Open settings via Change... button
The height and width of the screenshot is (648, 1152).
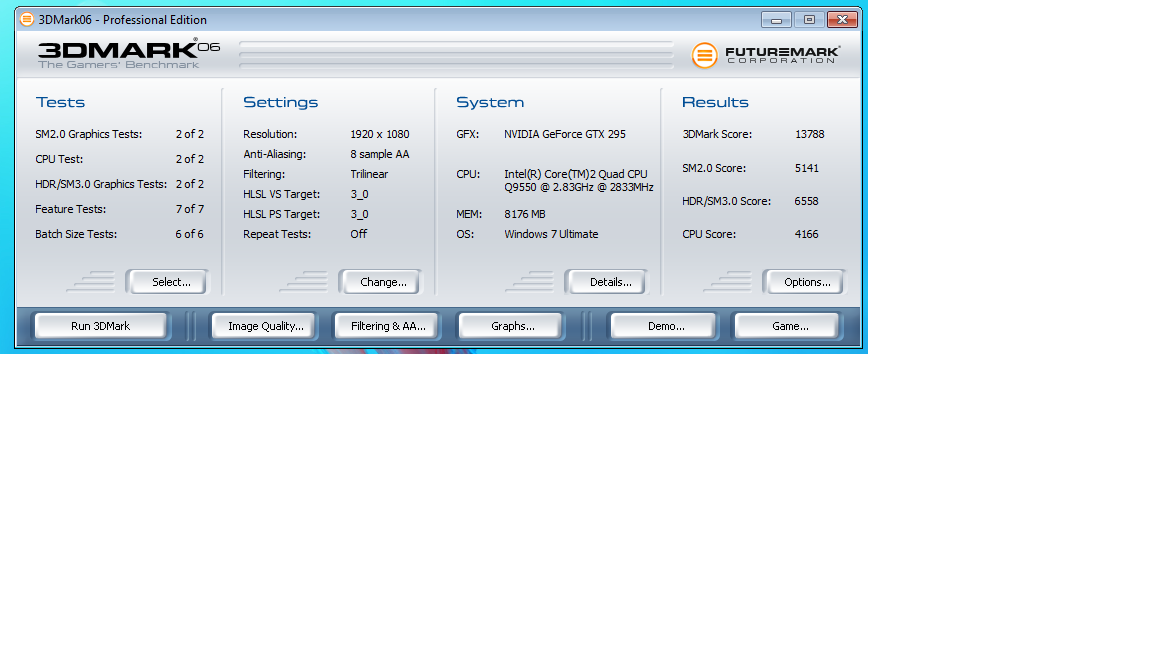tap(383, 282)
